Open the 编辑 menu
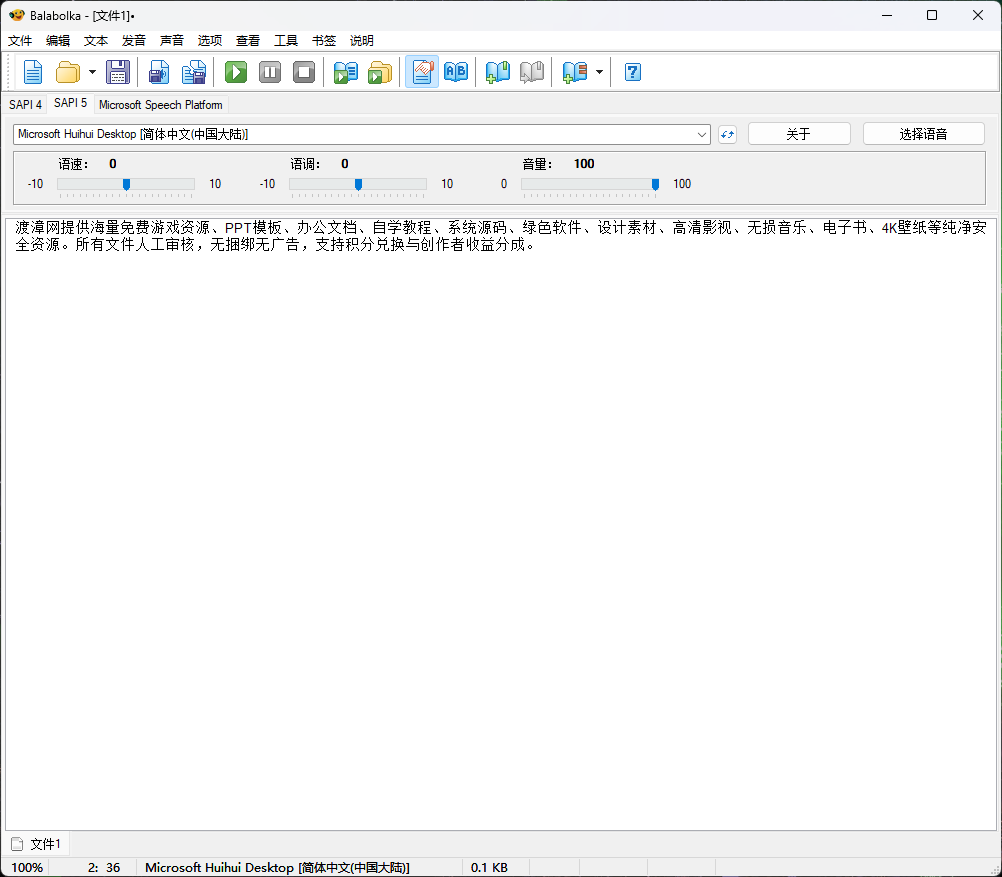Viewport: 1002px width, 877px height. (x=58, y=41)
